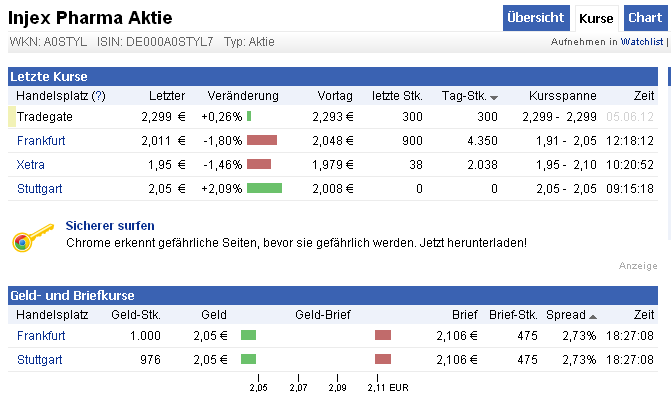Click the Tag-Stk. sort arrow icon
Screen dimensions: 671x401
click(494, 97)
